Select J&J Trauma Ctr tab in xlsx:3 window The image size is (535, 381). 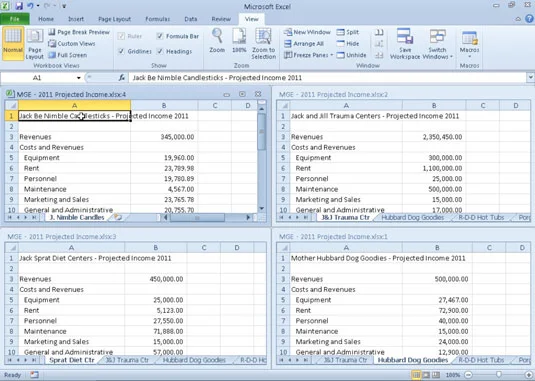coord(127,360)
